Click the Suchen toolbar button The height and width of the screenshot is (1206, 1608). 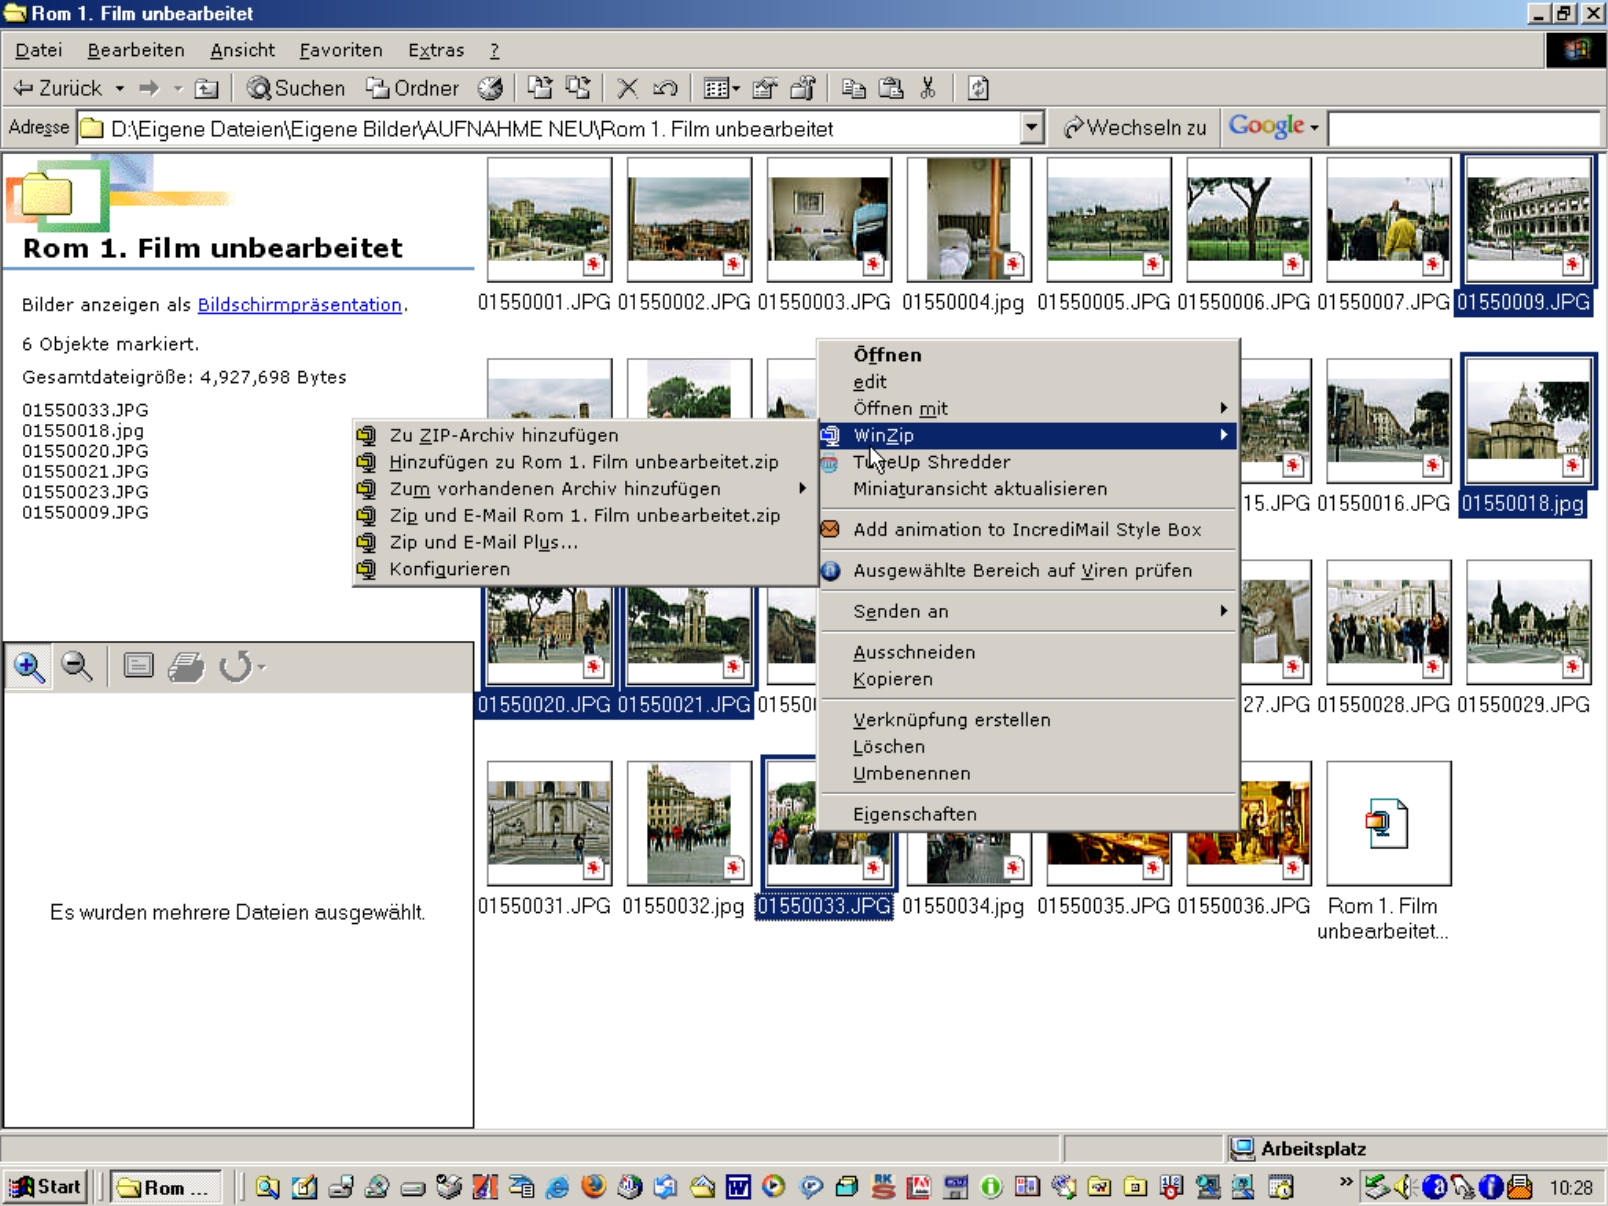296,89
